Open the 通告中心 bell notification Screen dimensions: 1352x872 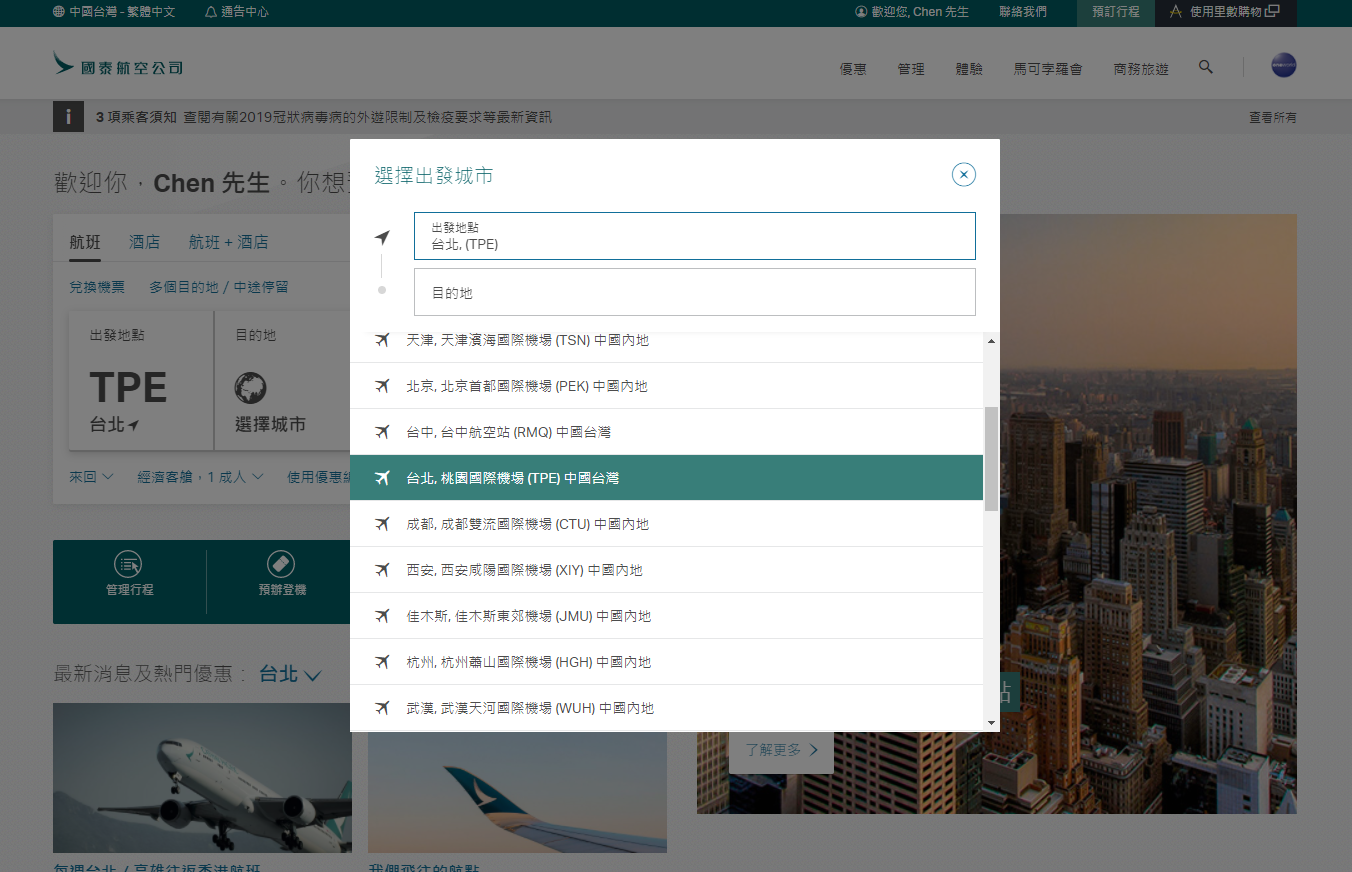(236, 12)
